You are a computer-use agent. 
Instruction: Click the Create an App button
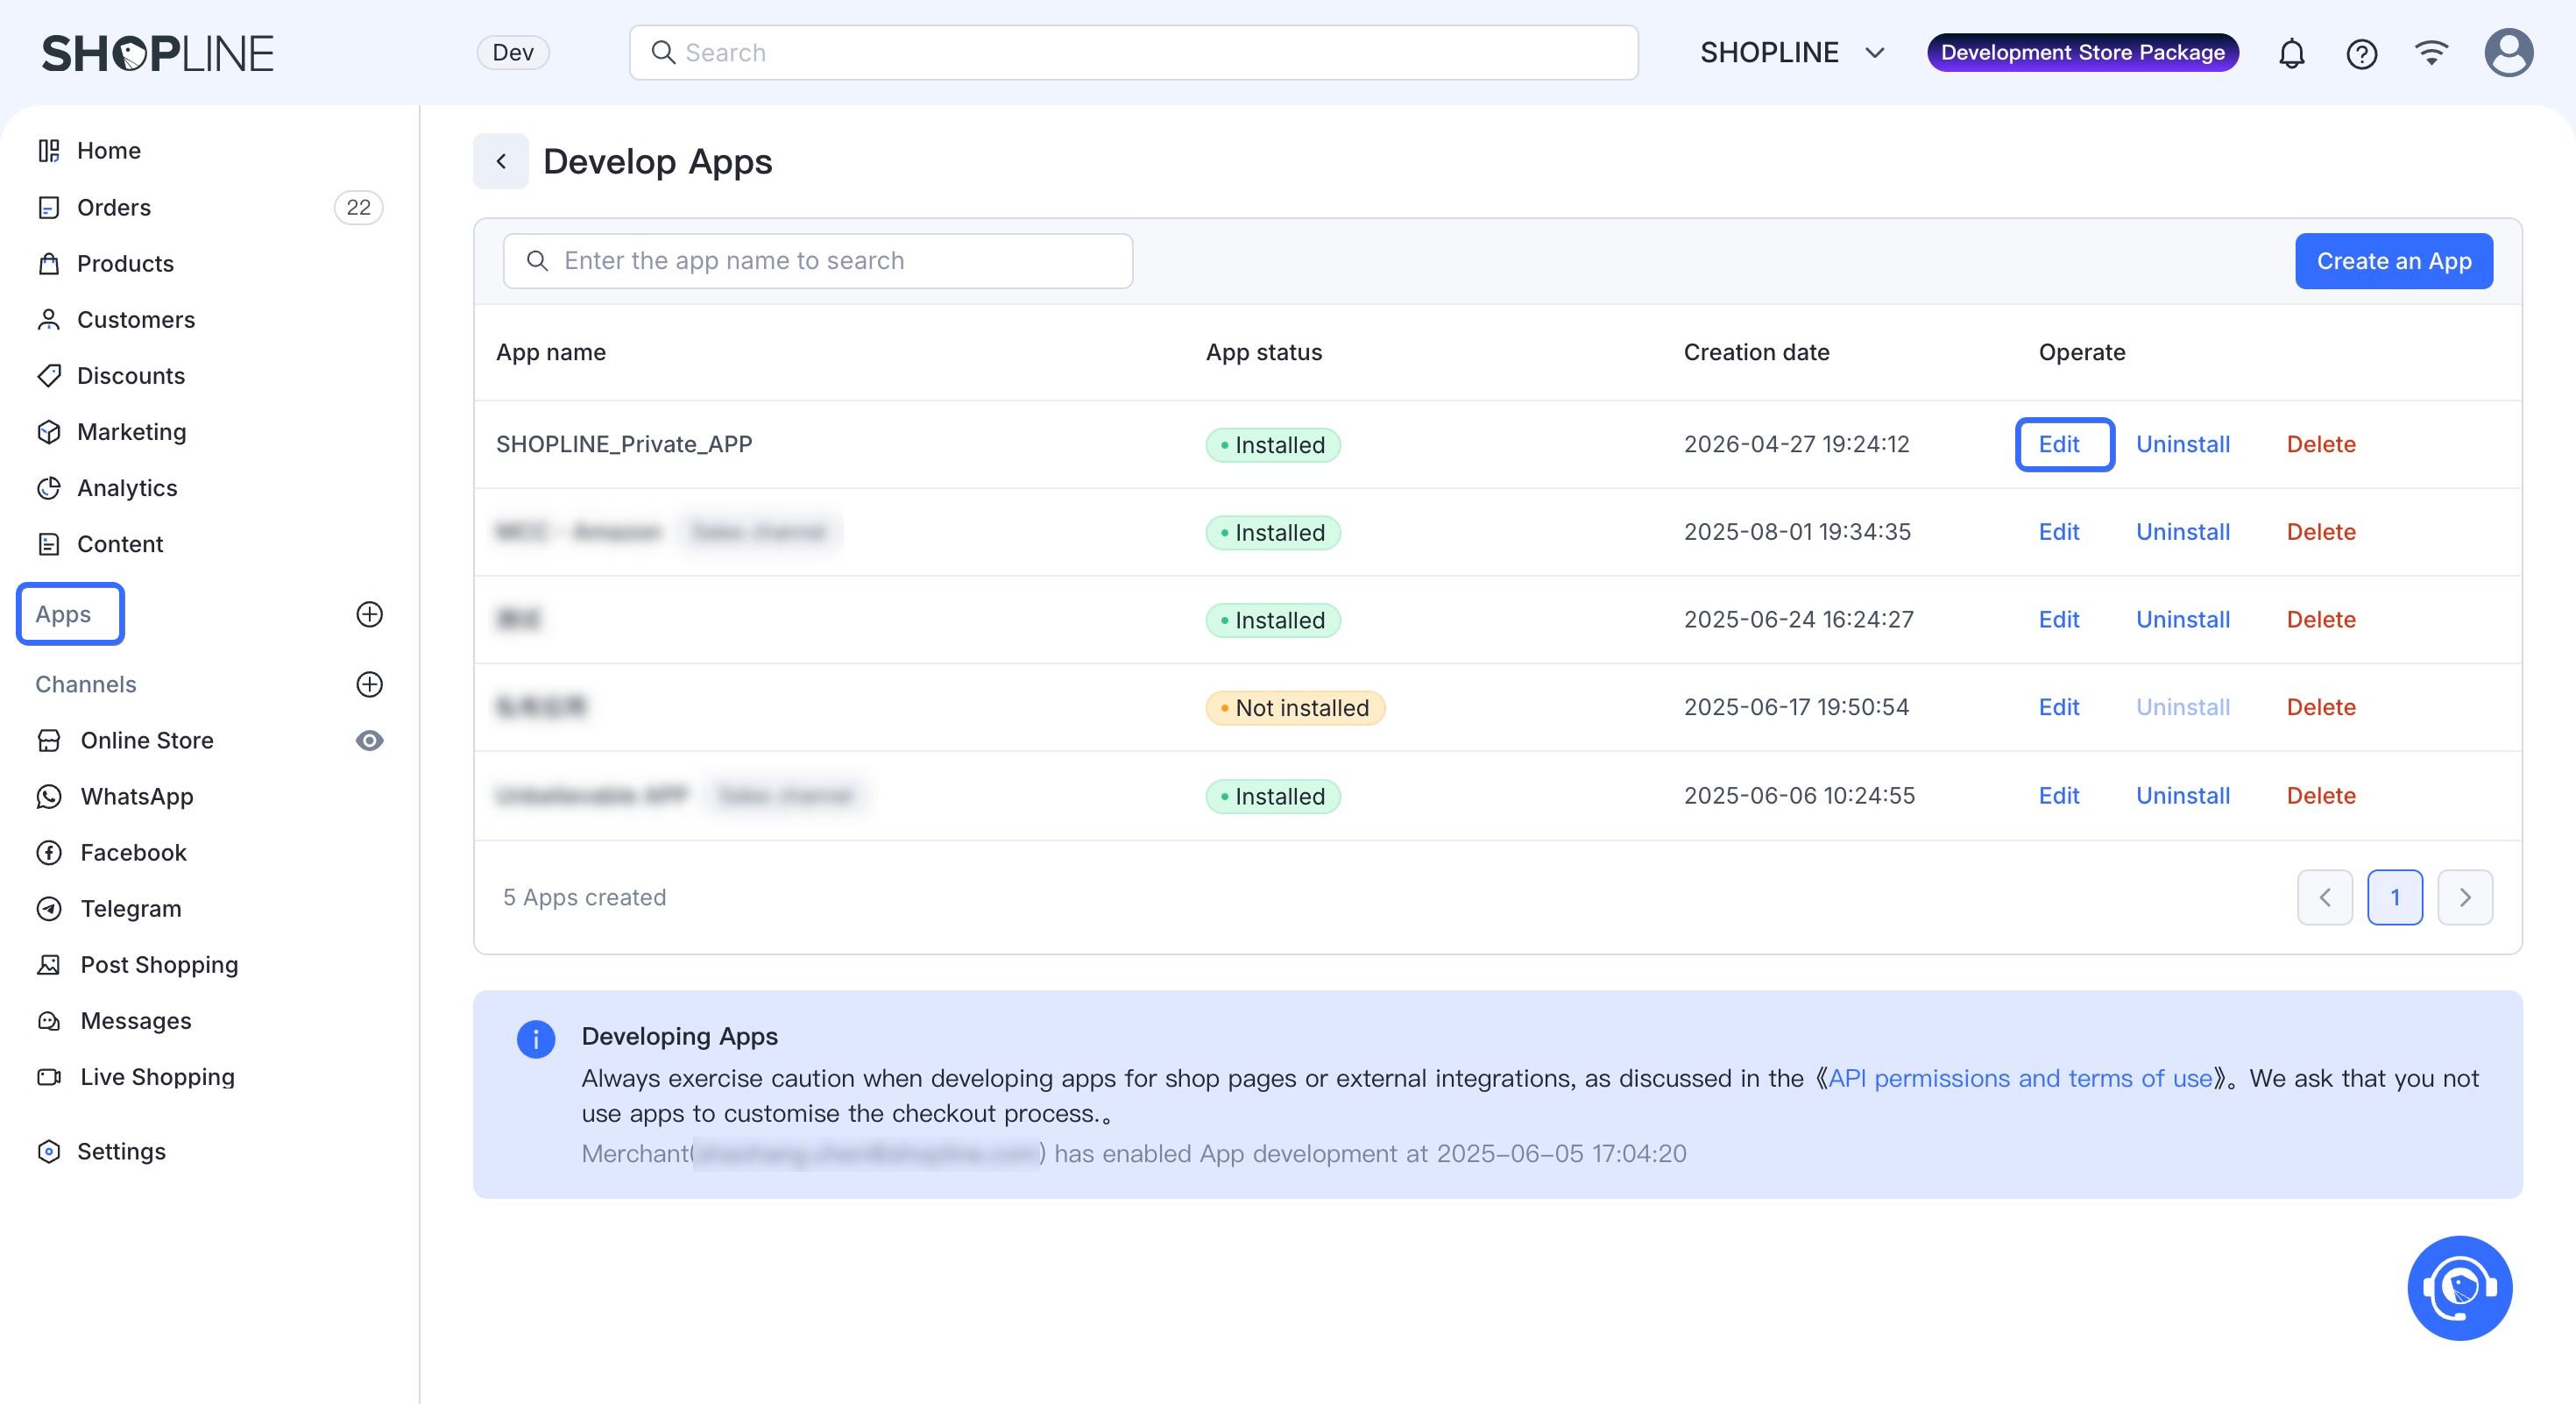(2394, 261)
